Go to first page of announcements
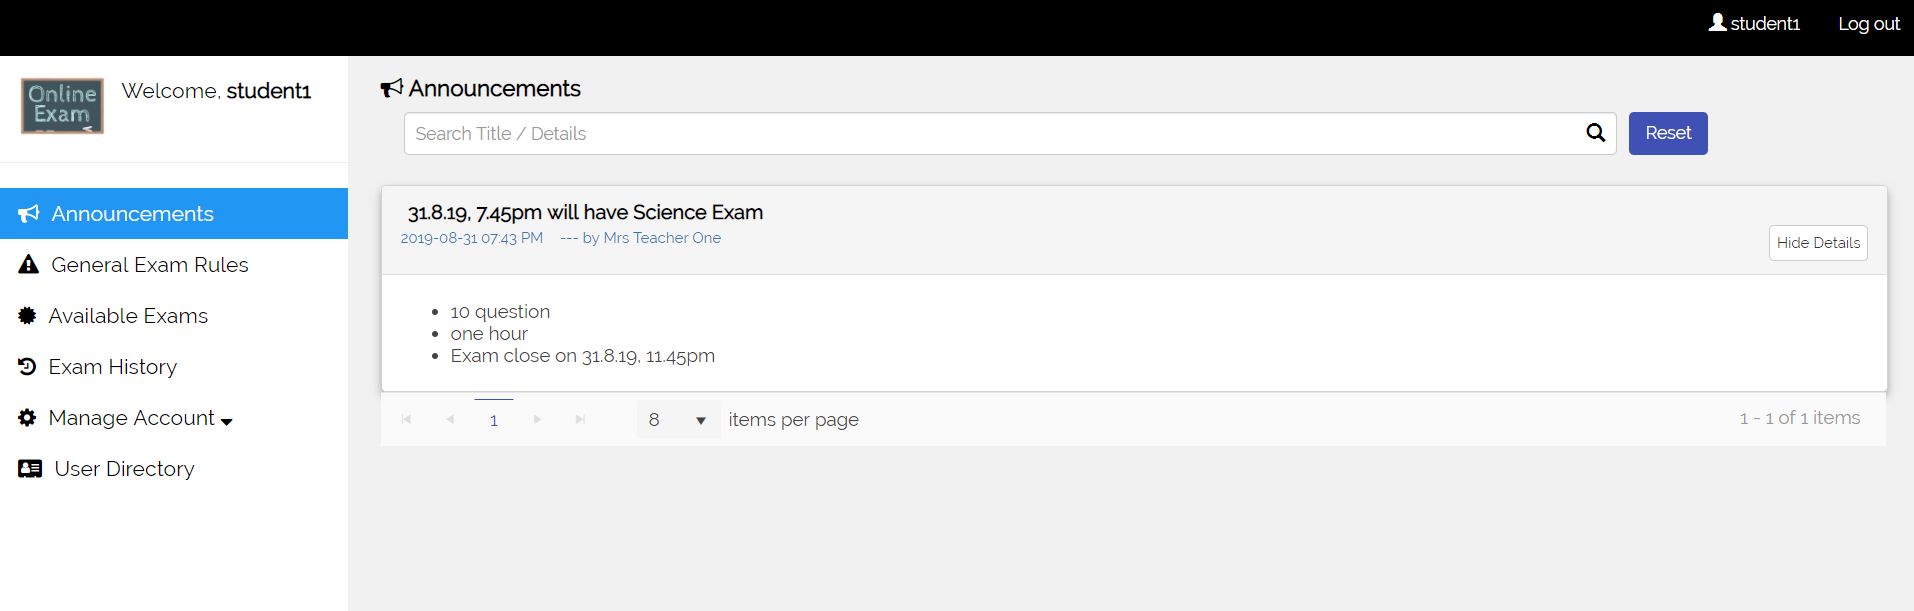This screenshot has height=611, width=1914. 406,420
